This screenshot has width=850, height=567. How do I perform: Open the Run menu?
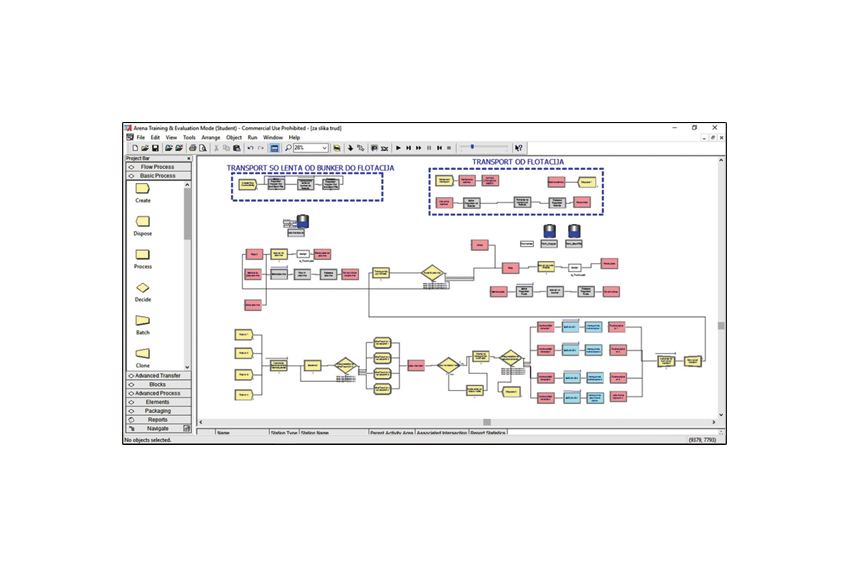coord(253,138)
